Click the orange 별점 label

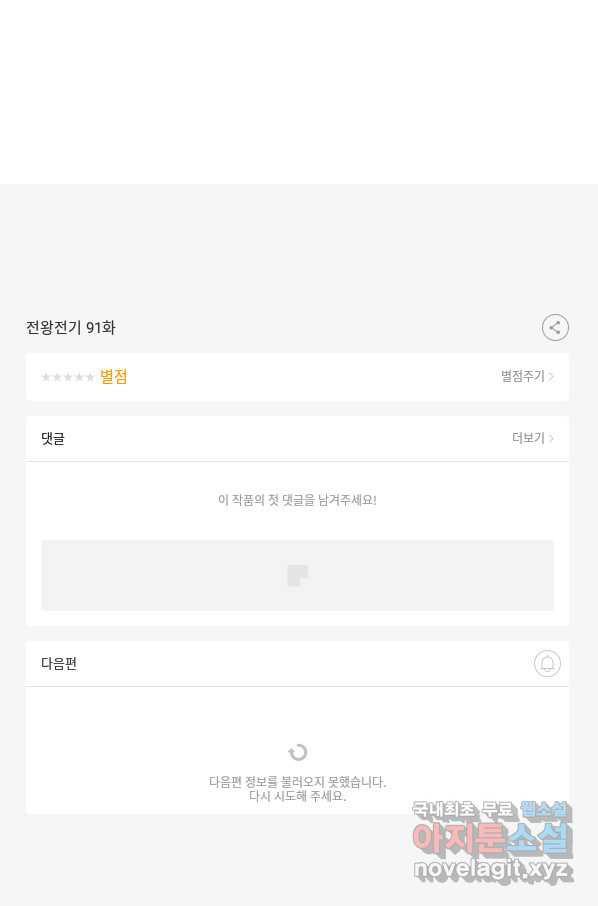point(113,377)
